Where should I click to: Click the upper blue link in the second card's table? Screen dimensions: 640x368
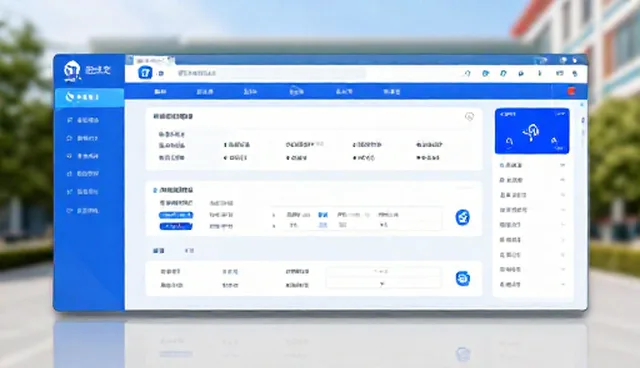click(x=323, y=215)
